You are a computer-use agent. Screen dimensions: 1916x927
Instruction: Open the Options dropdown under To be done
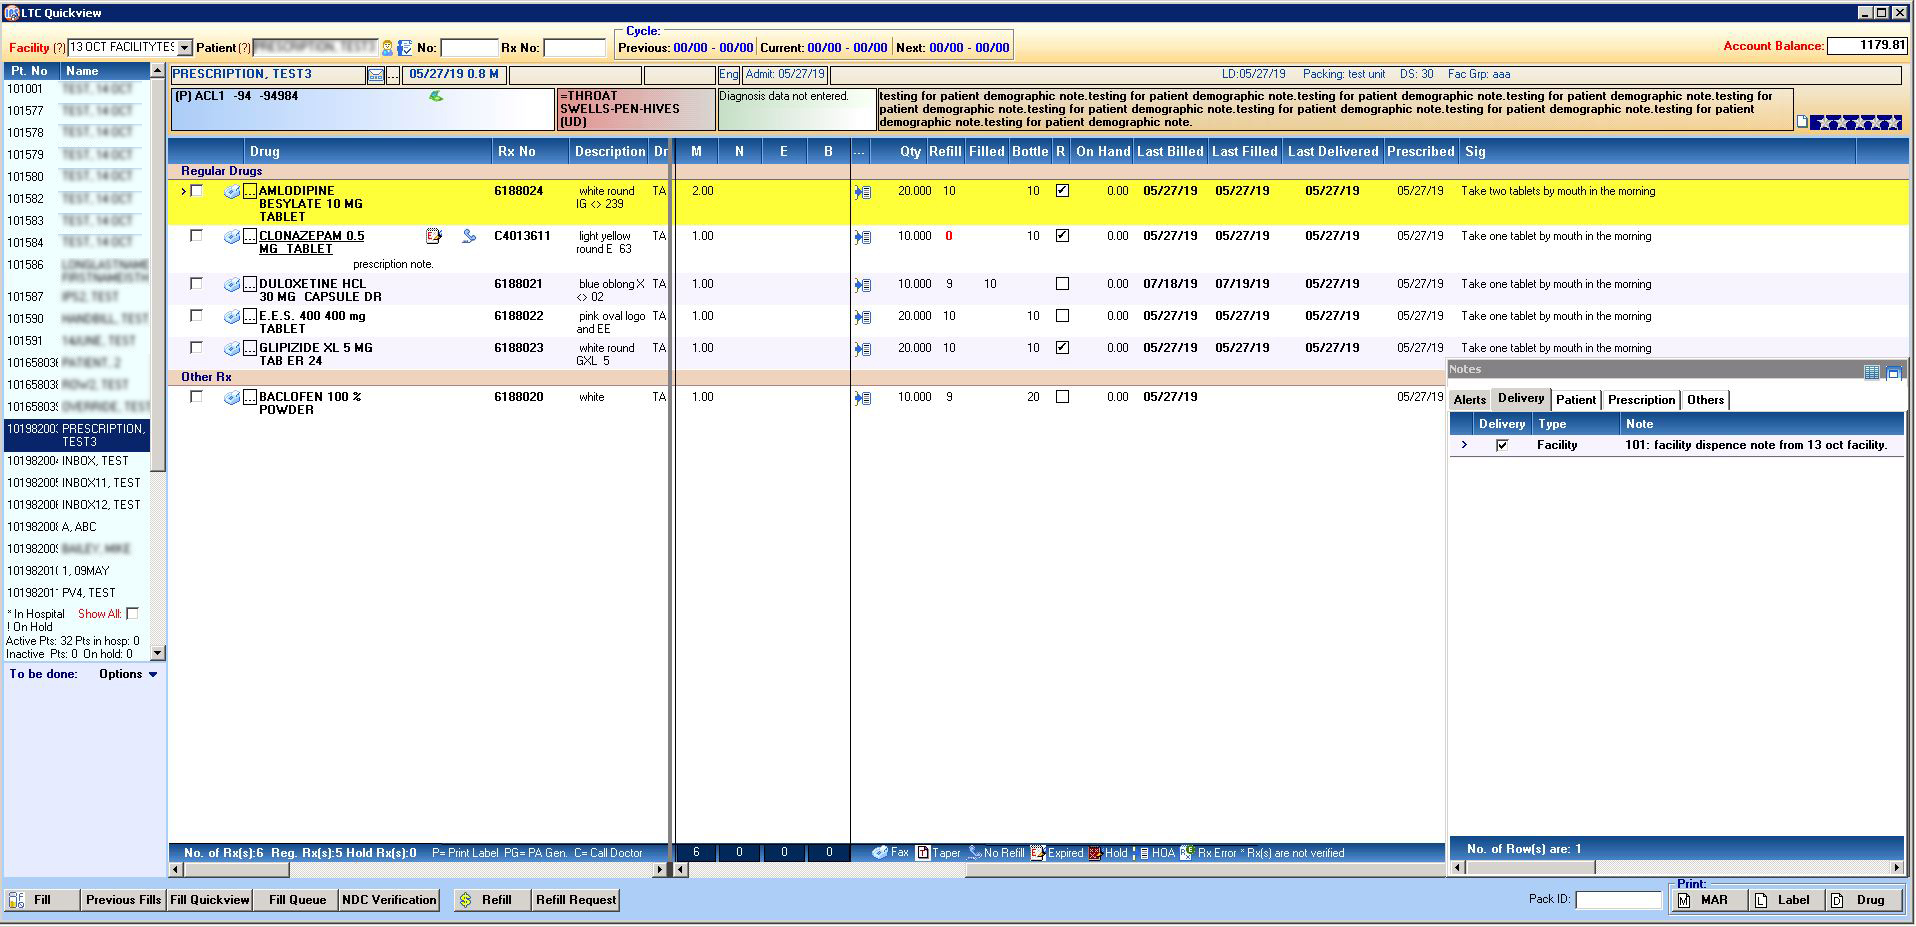pyautogui.click(x=128, y=675)
